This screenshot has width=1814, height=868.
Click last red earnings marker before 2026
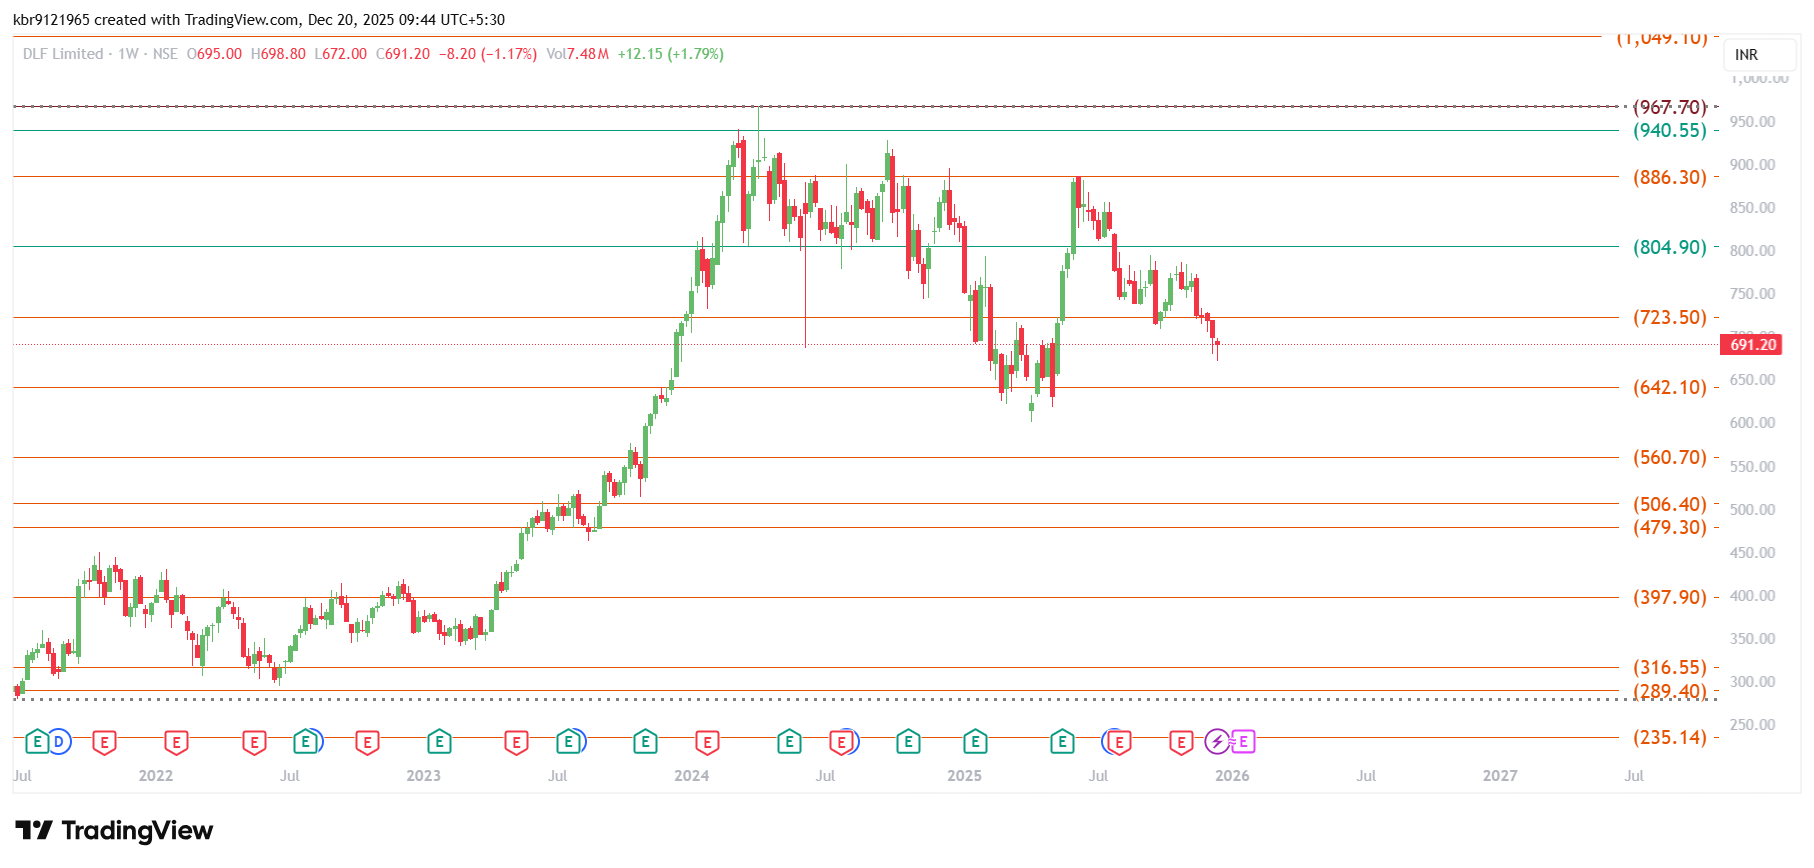pos(1181,741)
